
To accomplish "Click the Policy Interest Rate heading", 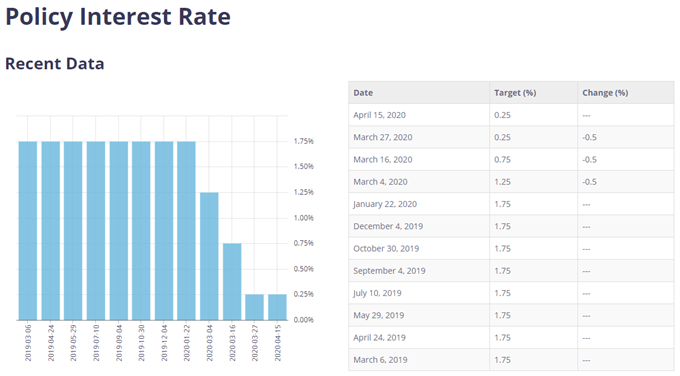I will [x=118, y=17].
